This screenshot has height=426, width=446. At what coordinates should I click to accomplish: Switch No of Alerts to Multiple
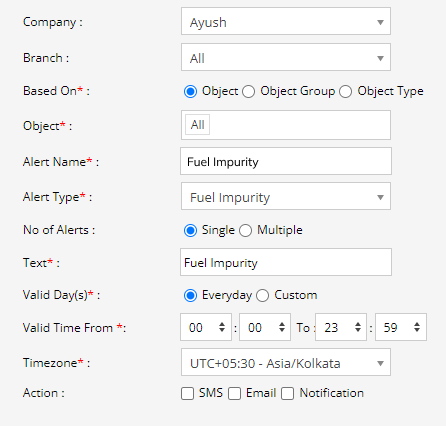tap(245, 230)
